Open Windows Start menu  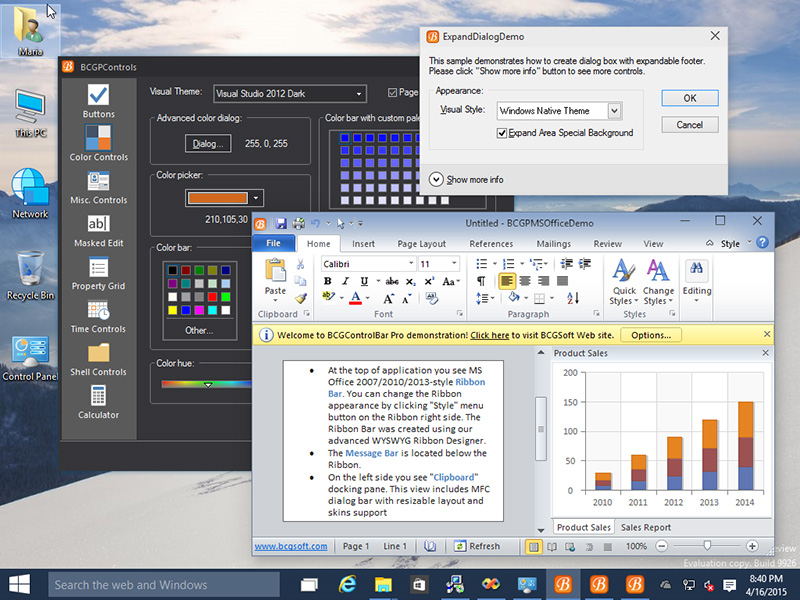tap(20, 585)
